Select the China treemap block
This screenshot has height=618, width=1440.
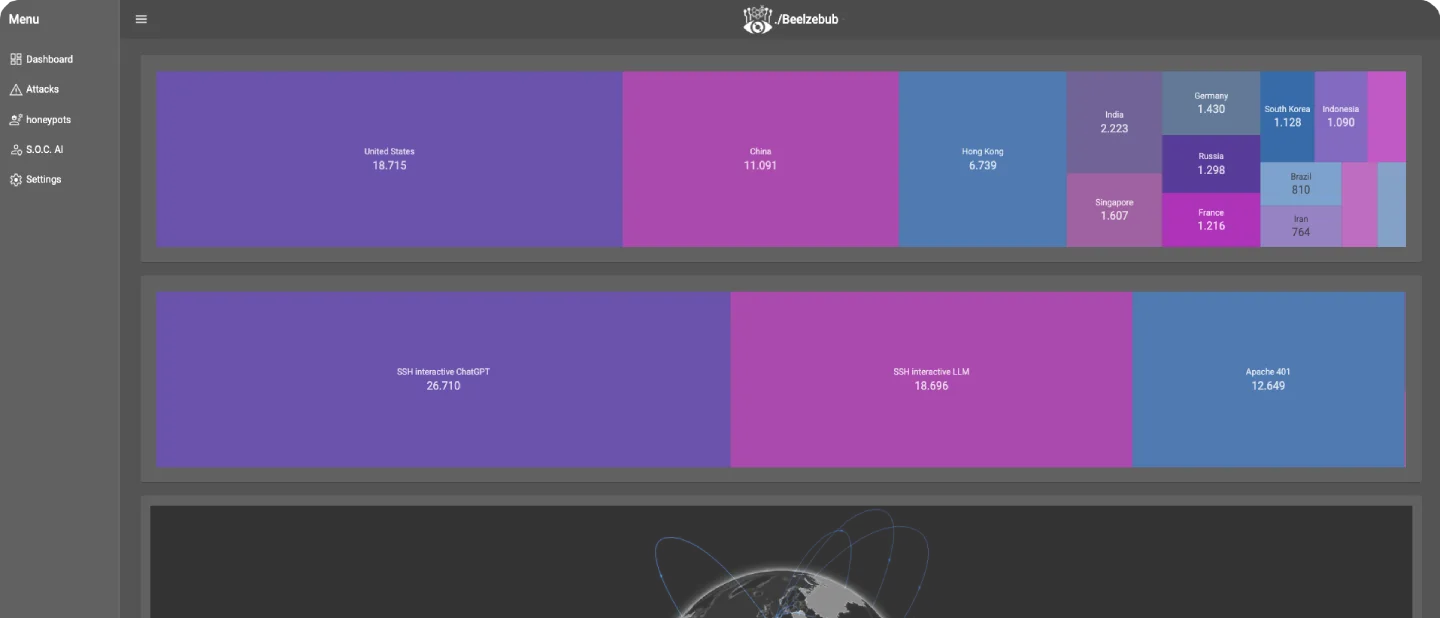point(760,159)
